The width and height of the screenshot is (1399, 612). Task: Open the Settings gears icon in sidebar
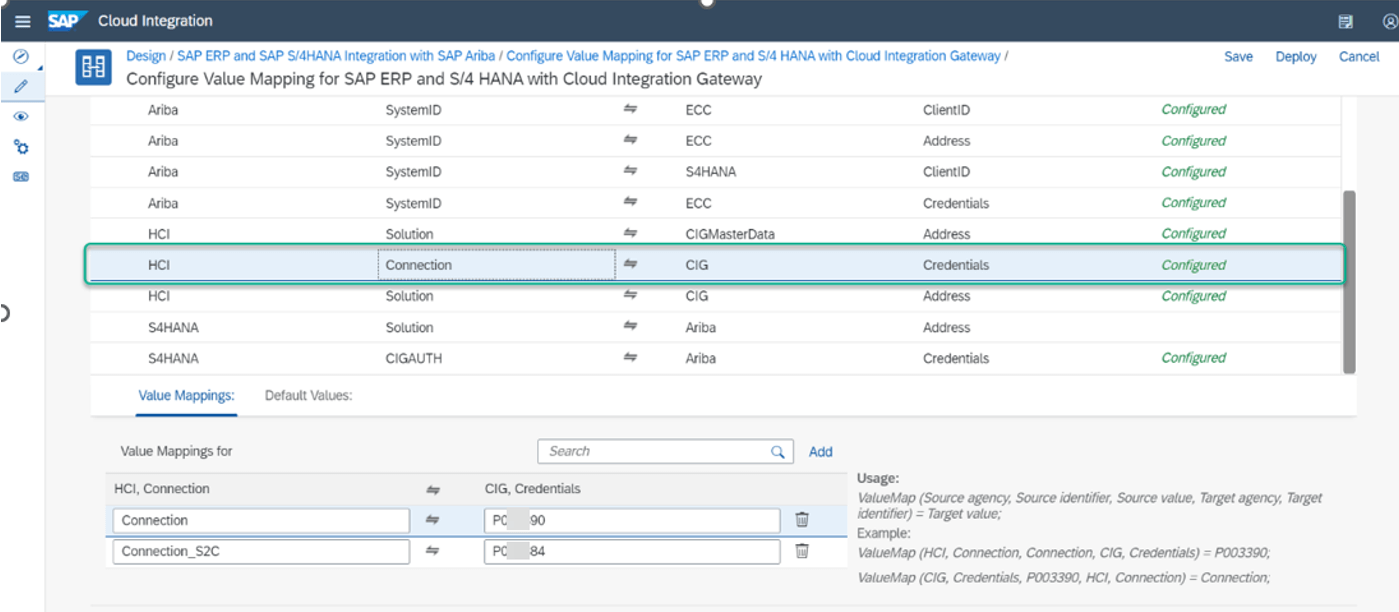click(20, 147)
